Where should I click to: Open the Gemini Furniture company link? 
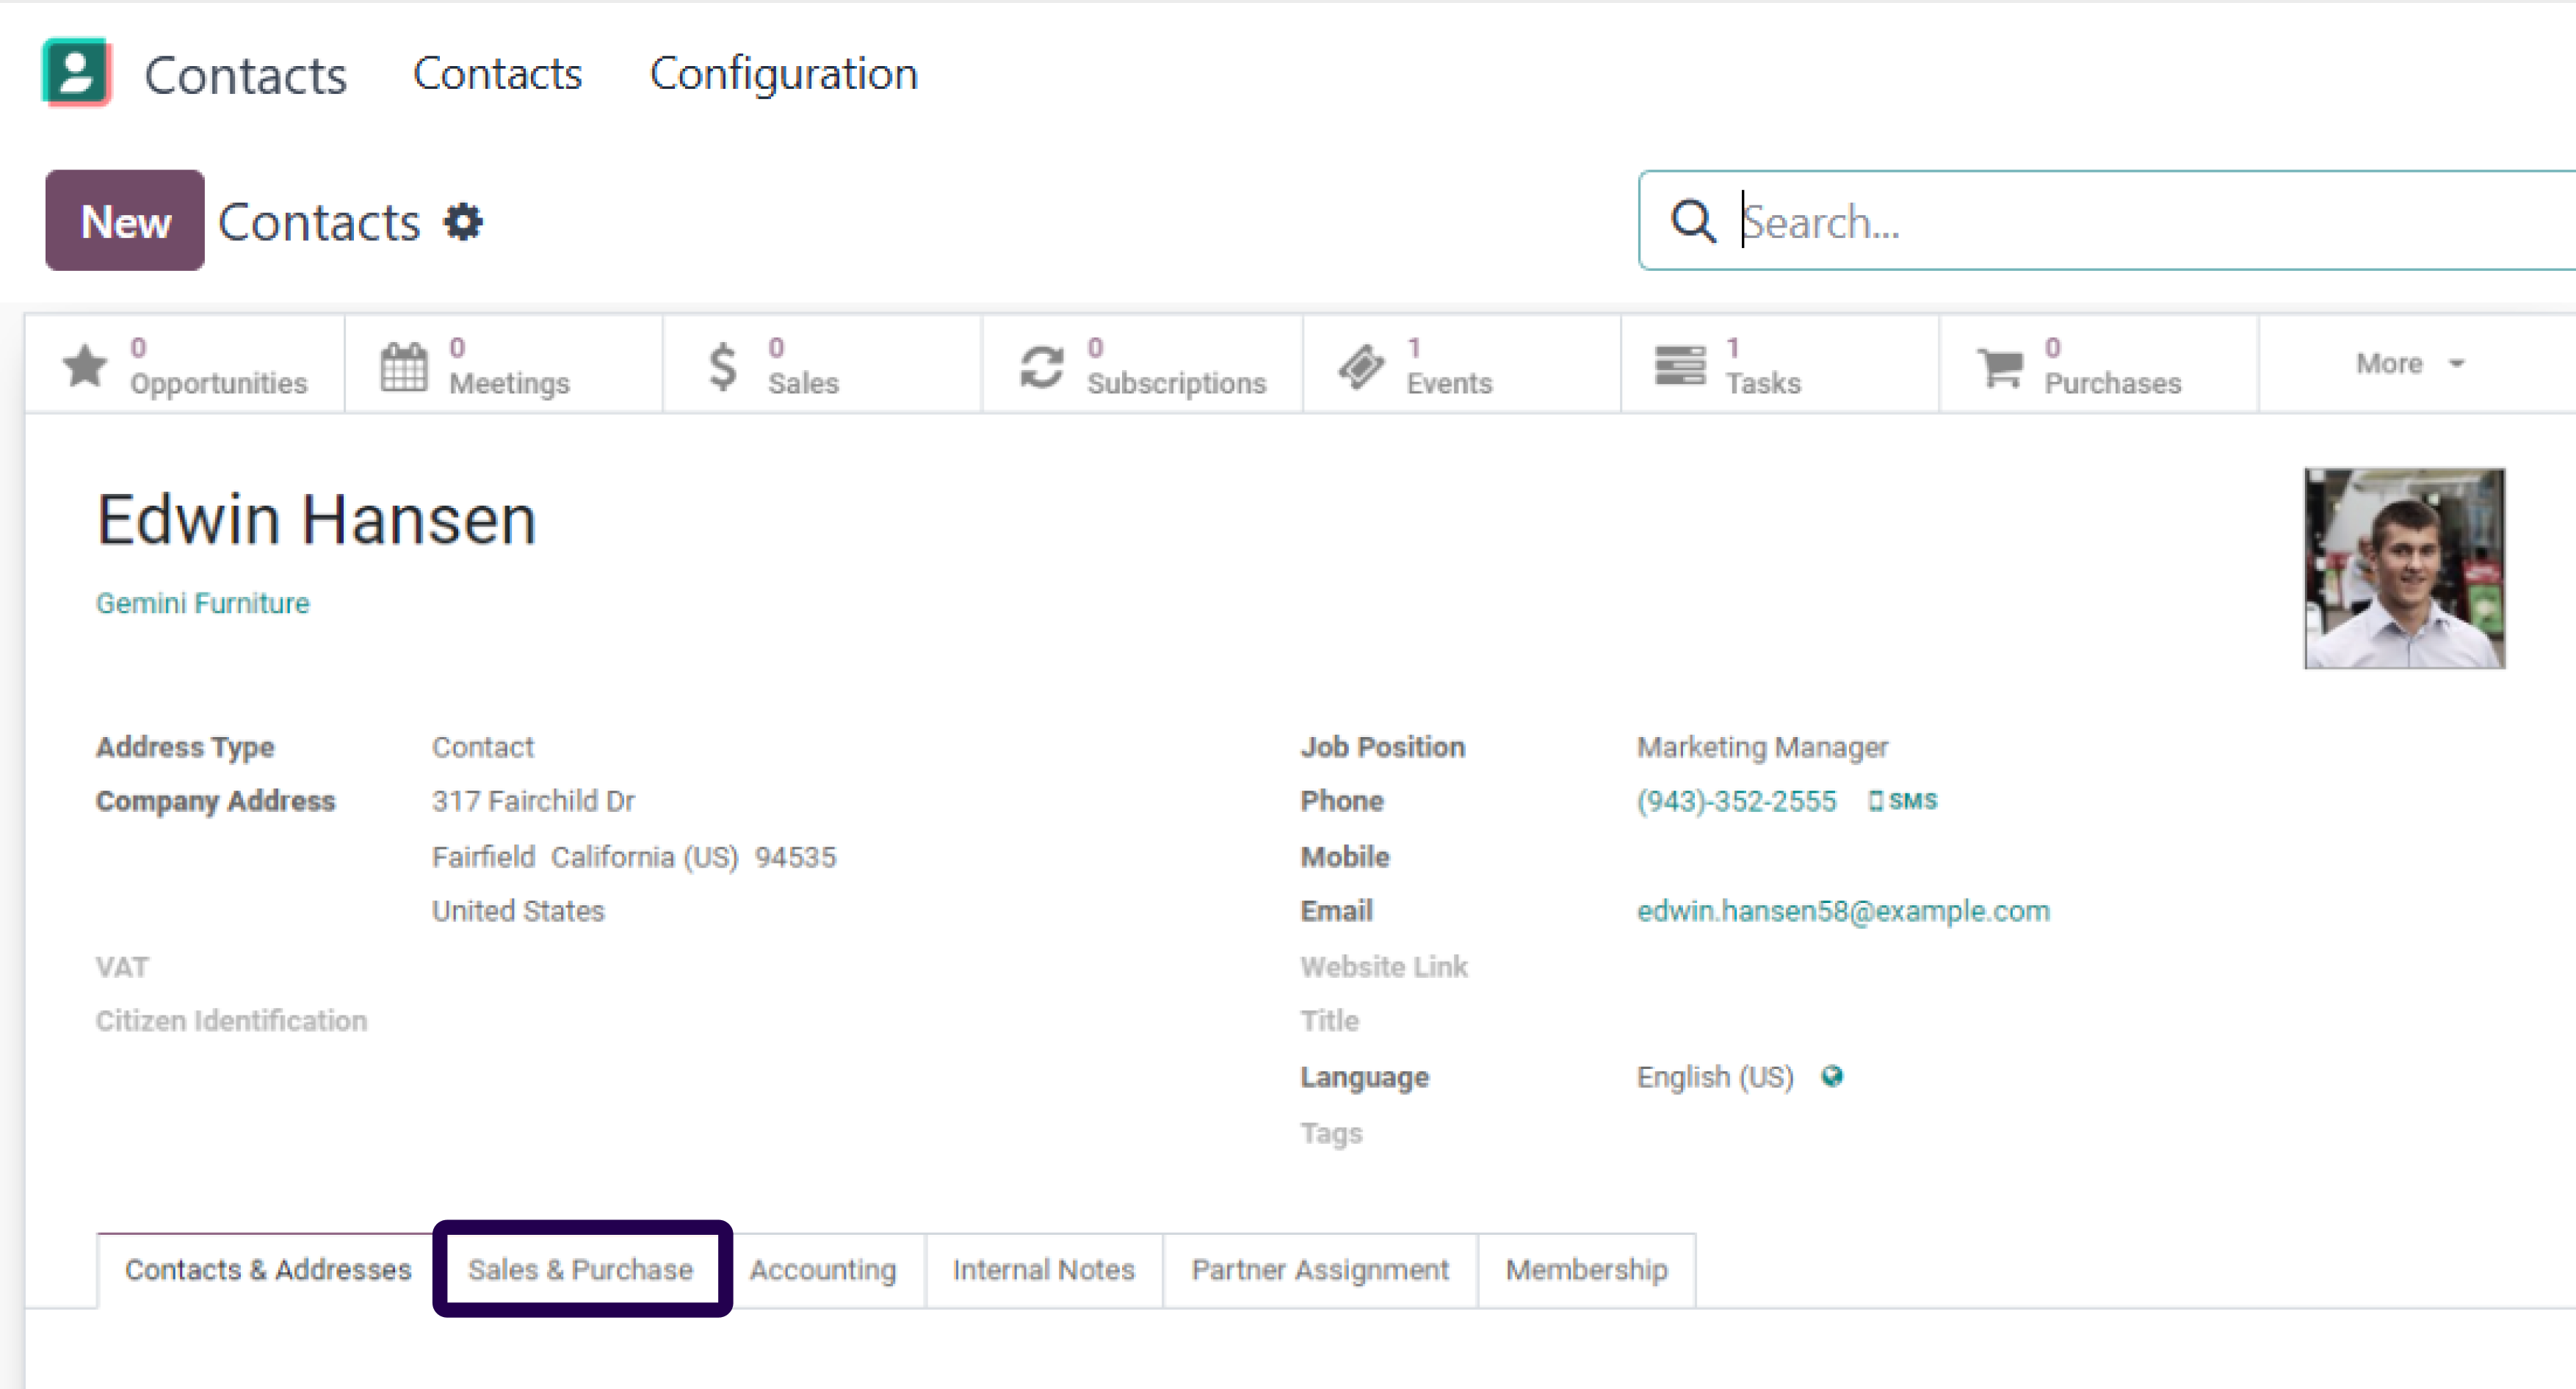(203, 603)
